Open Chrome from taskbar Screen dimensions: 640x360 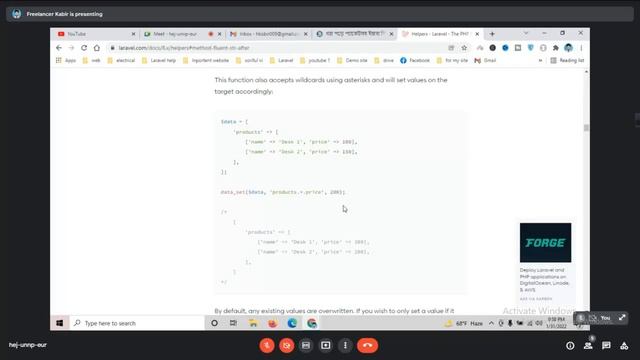(312, 323)
